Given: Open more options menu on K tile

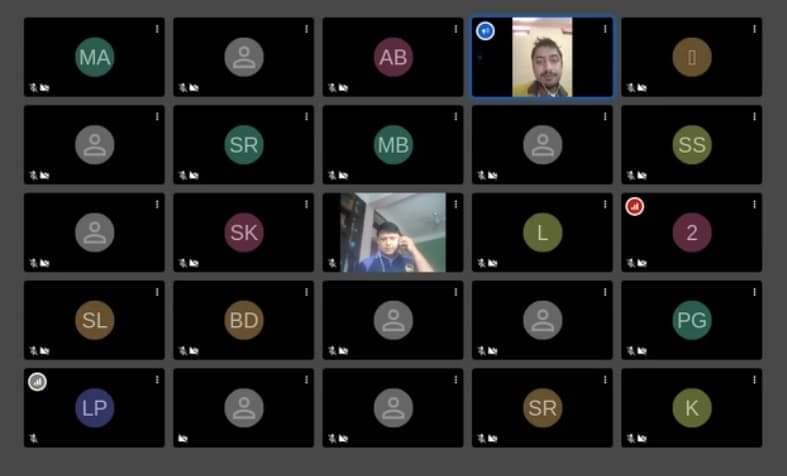Looking at the screenshot, I should tap(754, 380).
